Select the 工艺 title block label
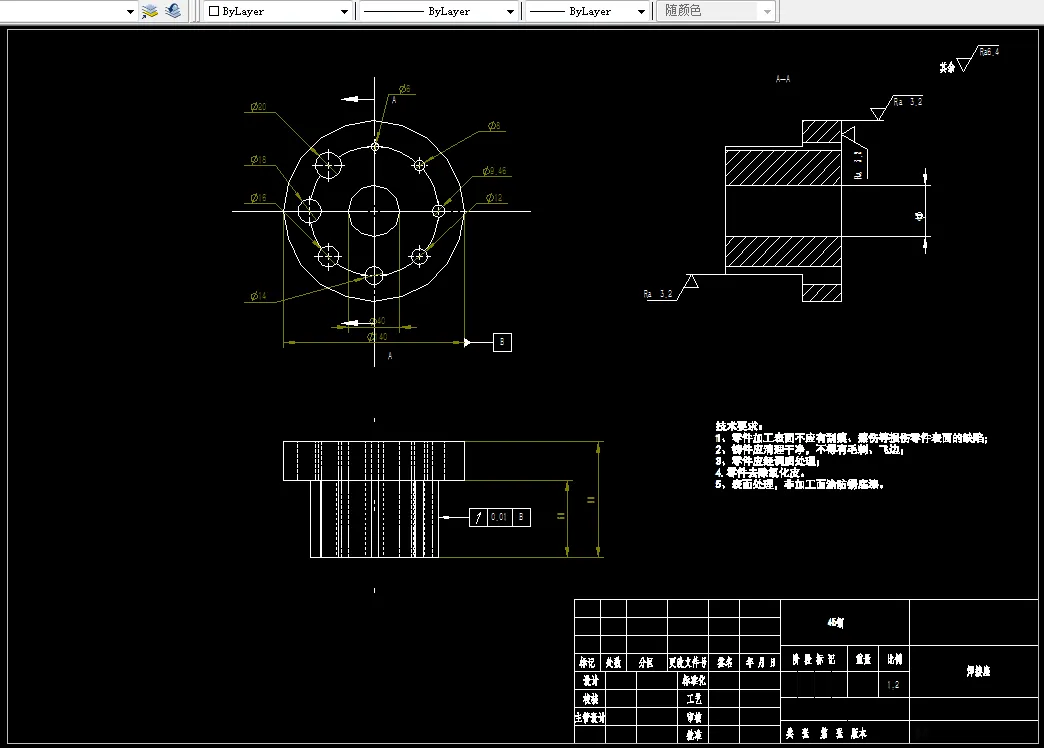 (x=694, y=699)
